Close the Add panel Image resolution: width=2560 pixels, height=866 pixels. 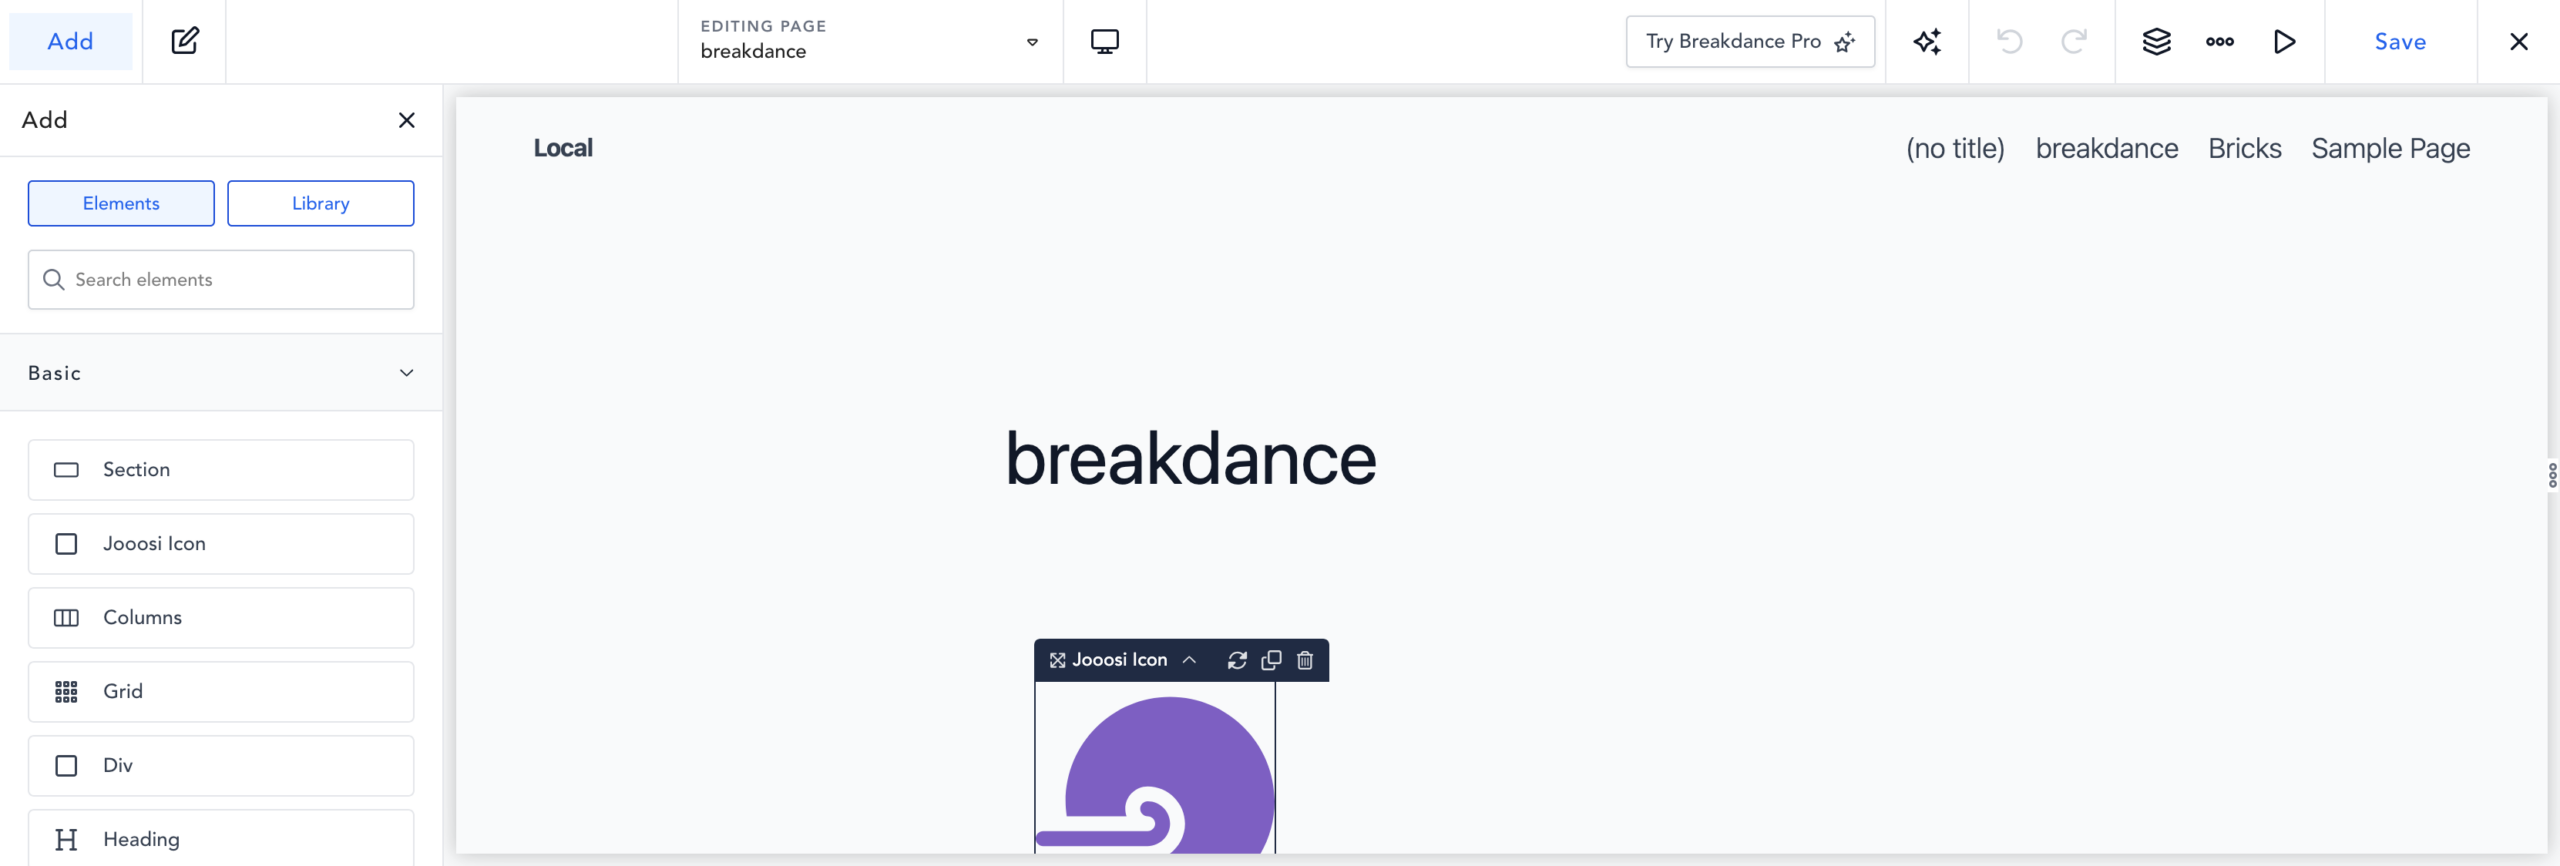[x=406, y=120]
